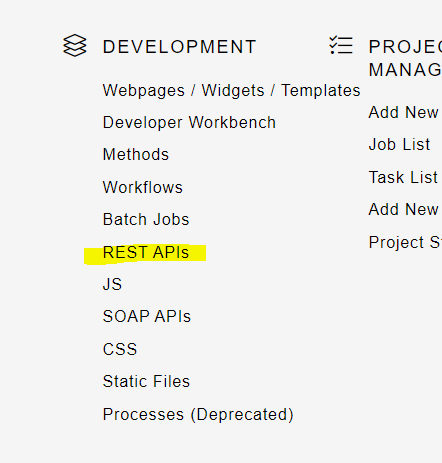Go to Static Files
Screen dimensions: 442x463
(x=146, y=382)
